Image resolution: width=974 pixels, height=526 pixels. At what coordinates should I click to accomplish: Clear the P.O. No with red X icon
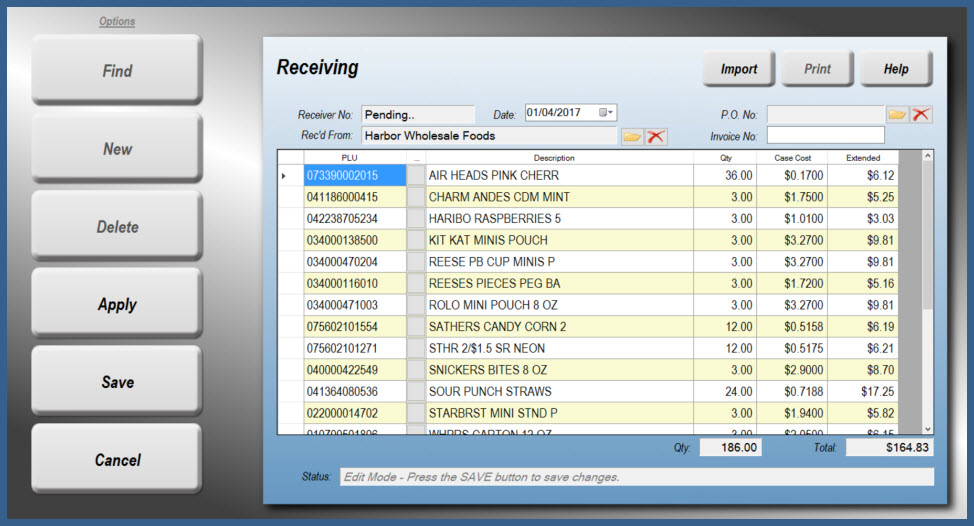pyautogui.click(x=921, y=114)
